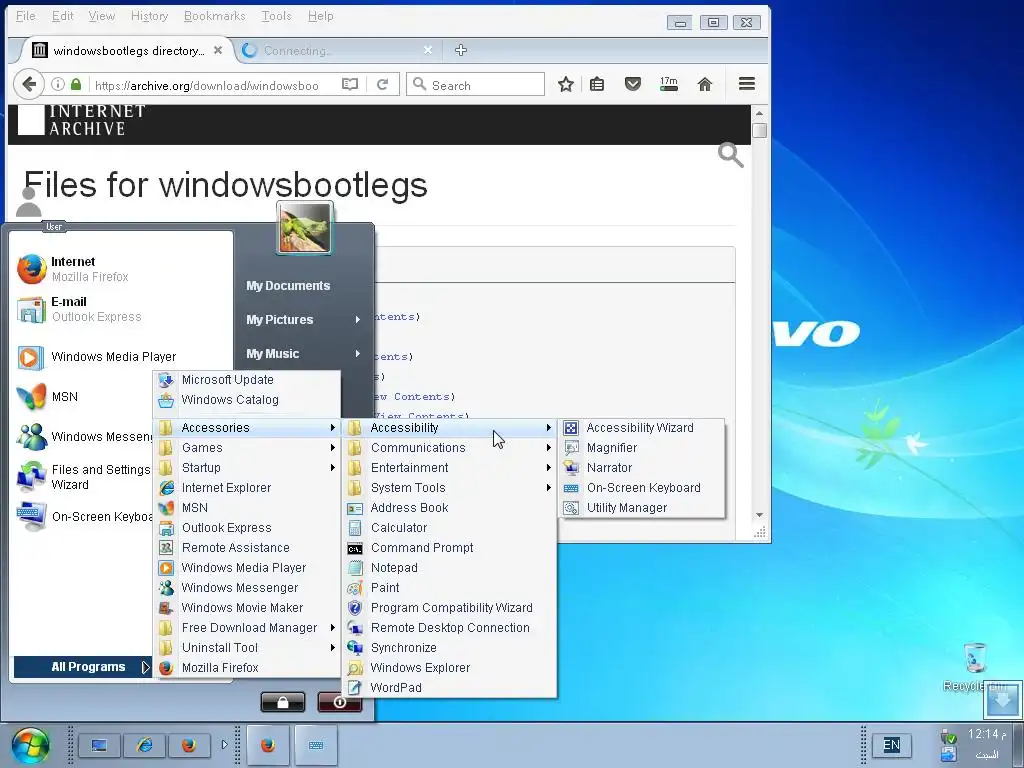1024x768 pixels.
Task: Click the Internet Explorer quick launch icon
Action: (x=144, y=745)
